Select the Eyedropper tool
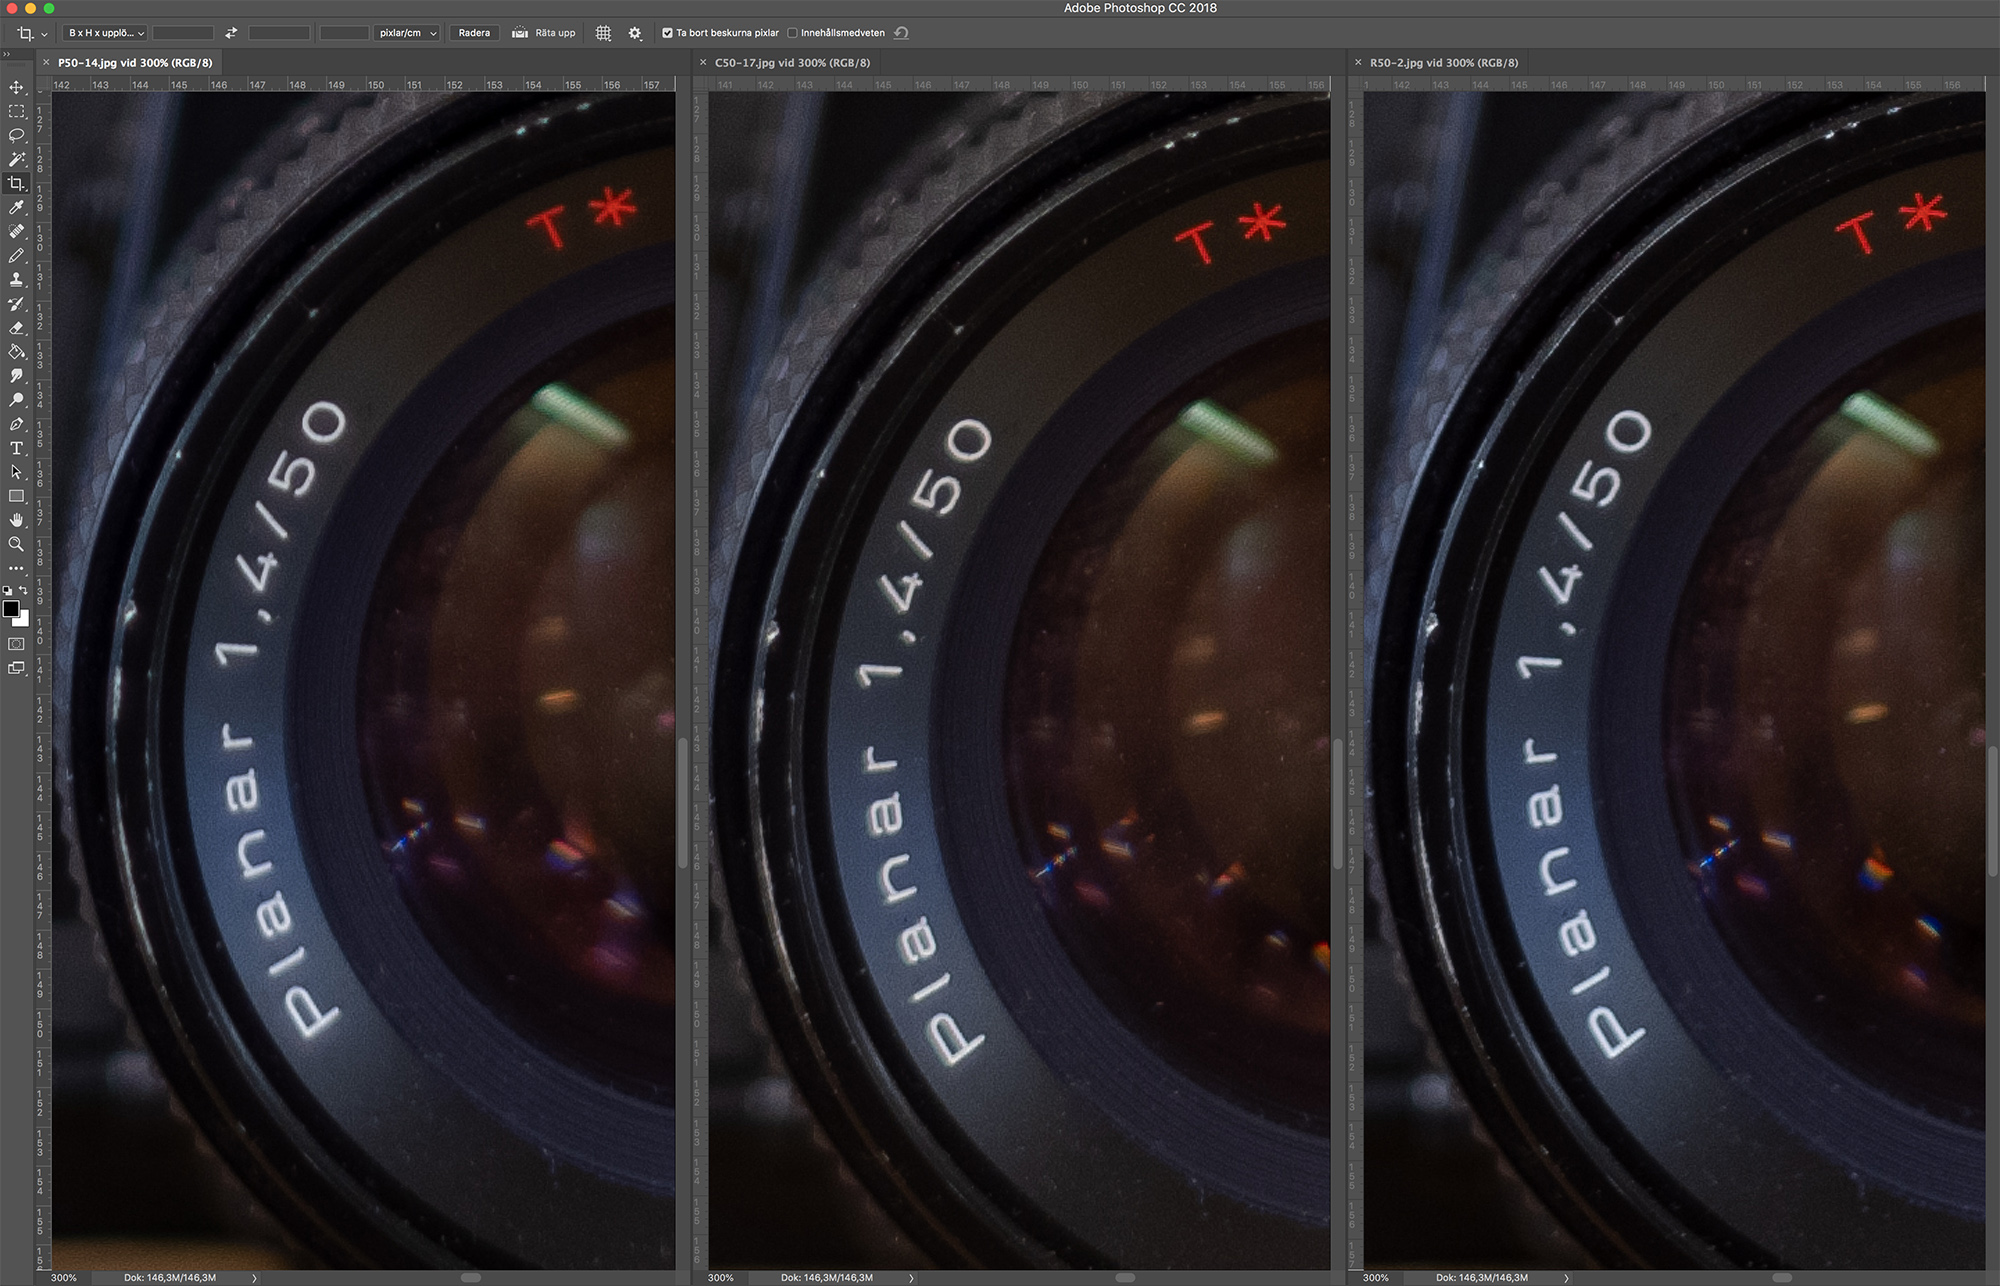Image resolution: width=2000 pixels, height=1286 pixels. coord(16,207)
